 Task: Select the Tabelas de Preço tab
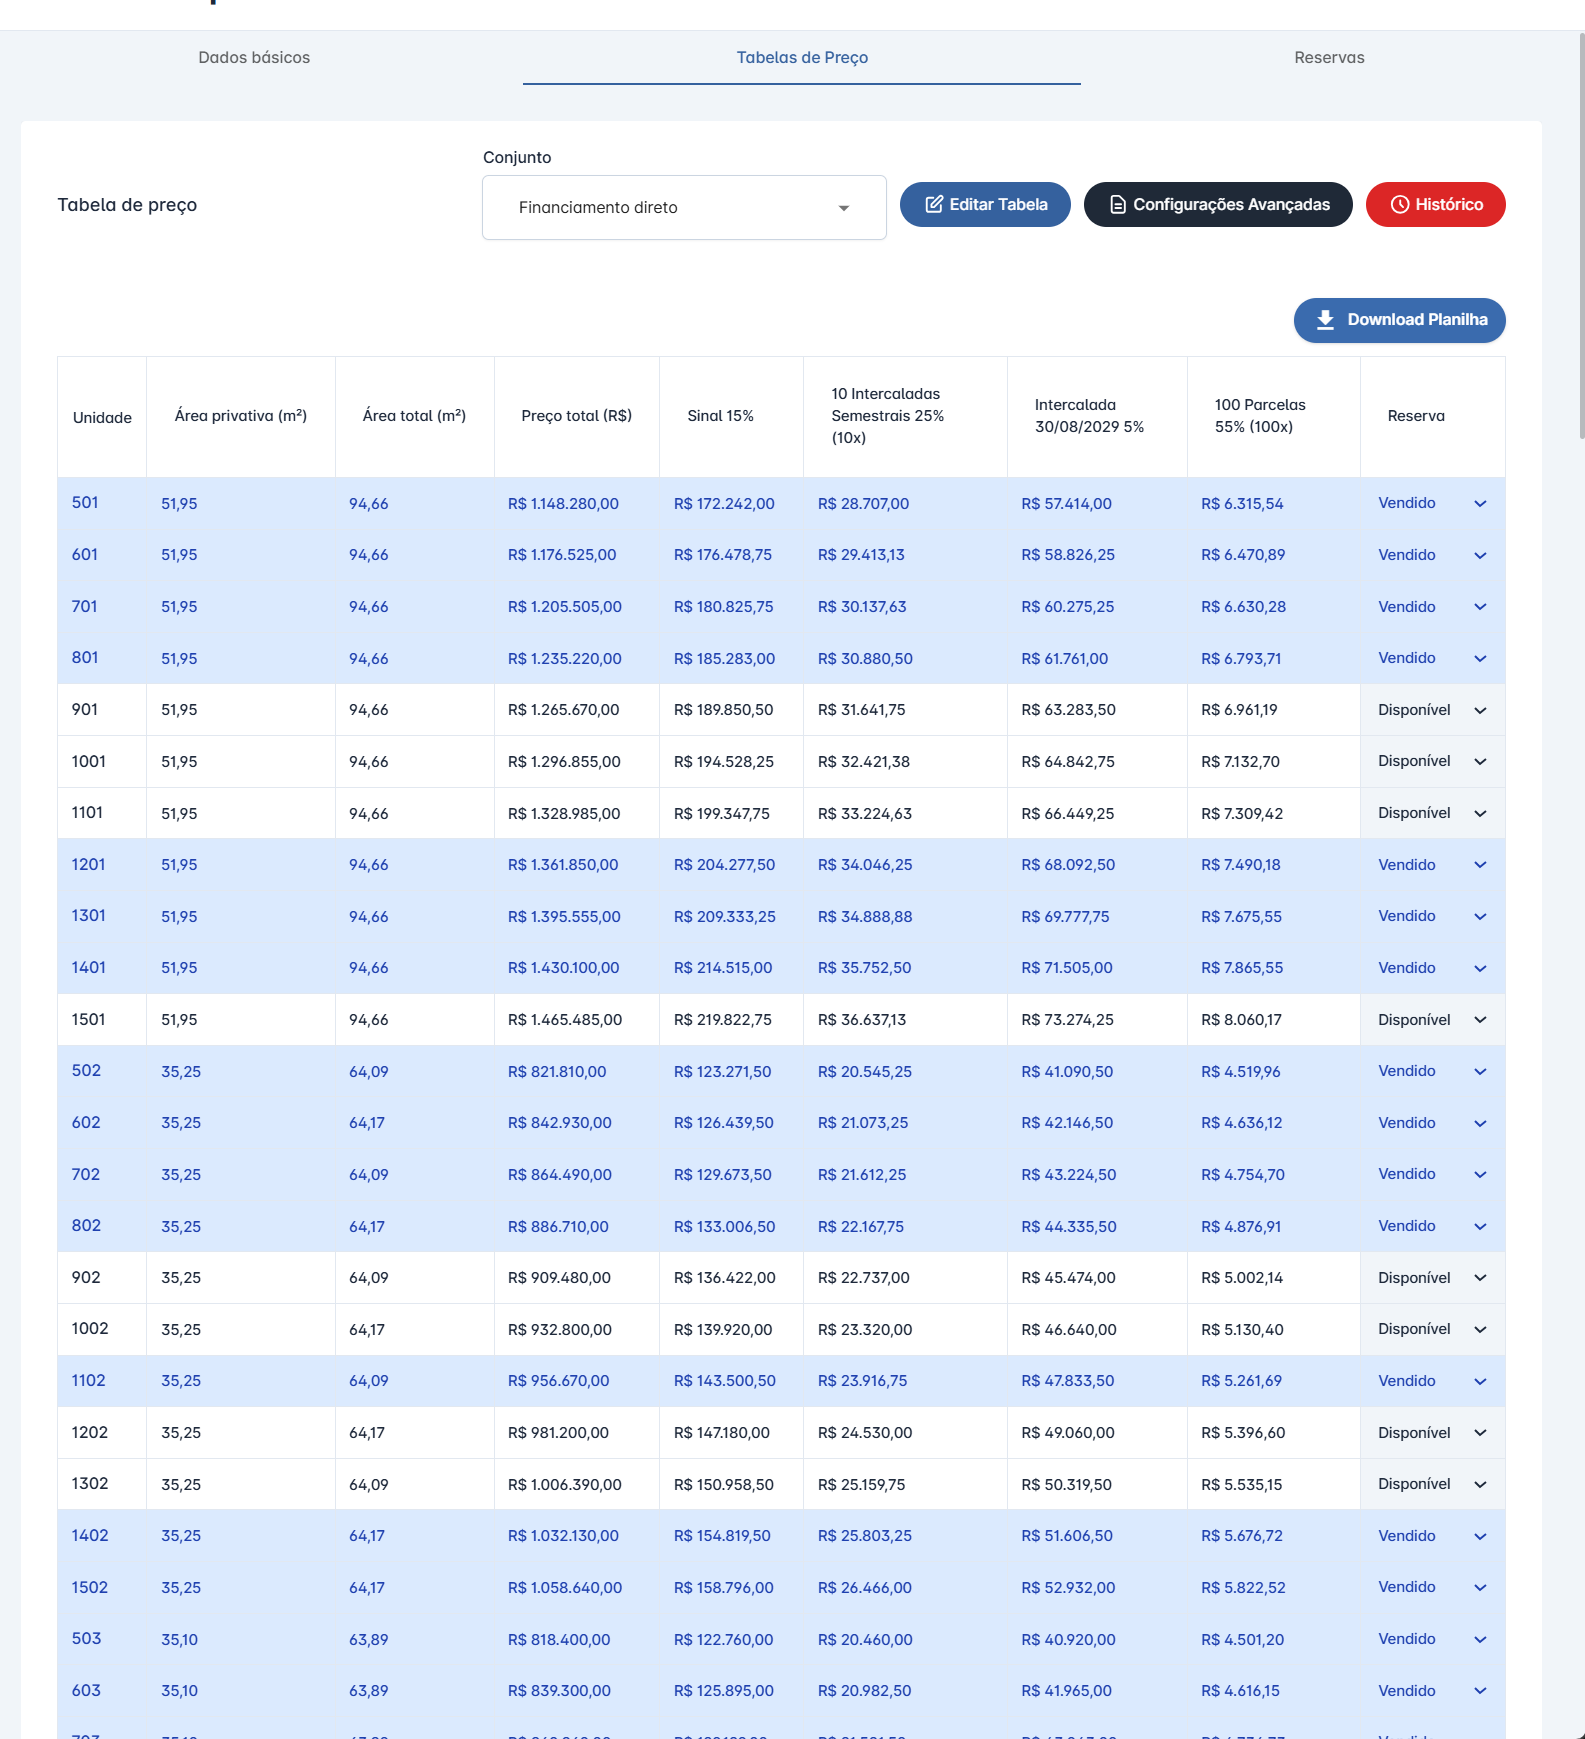coord(802,58)
